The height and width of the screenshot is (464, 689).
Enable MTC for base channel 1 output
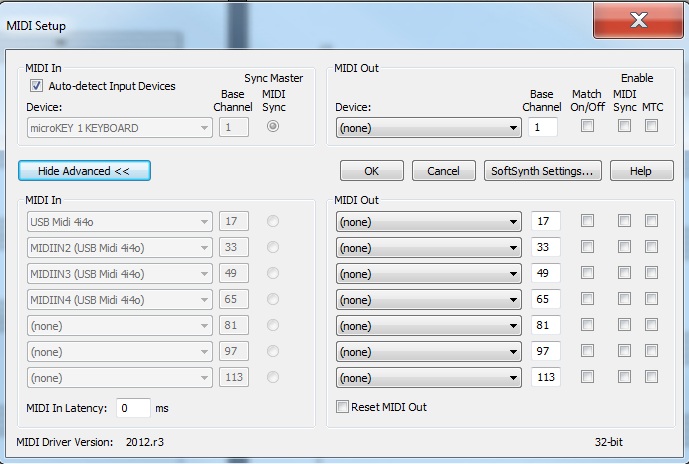coord(651,126)
